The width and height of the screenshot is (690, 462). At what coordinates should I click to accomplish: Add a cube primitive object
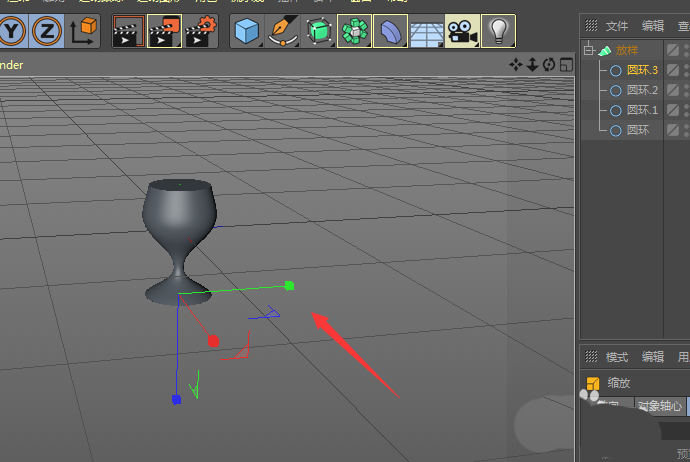point(246,32)
